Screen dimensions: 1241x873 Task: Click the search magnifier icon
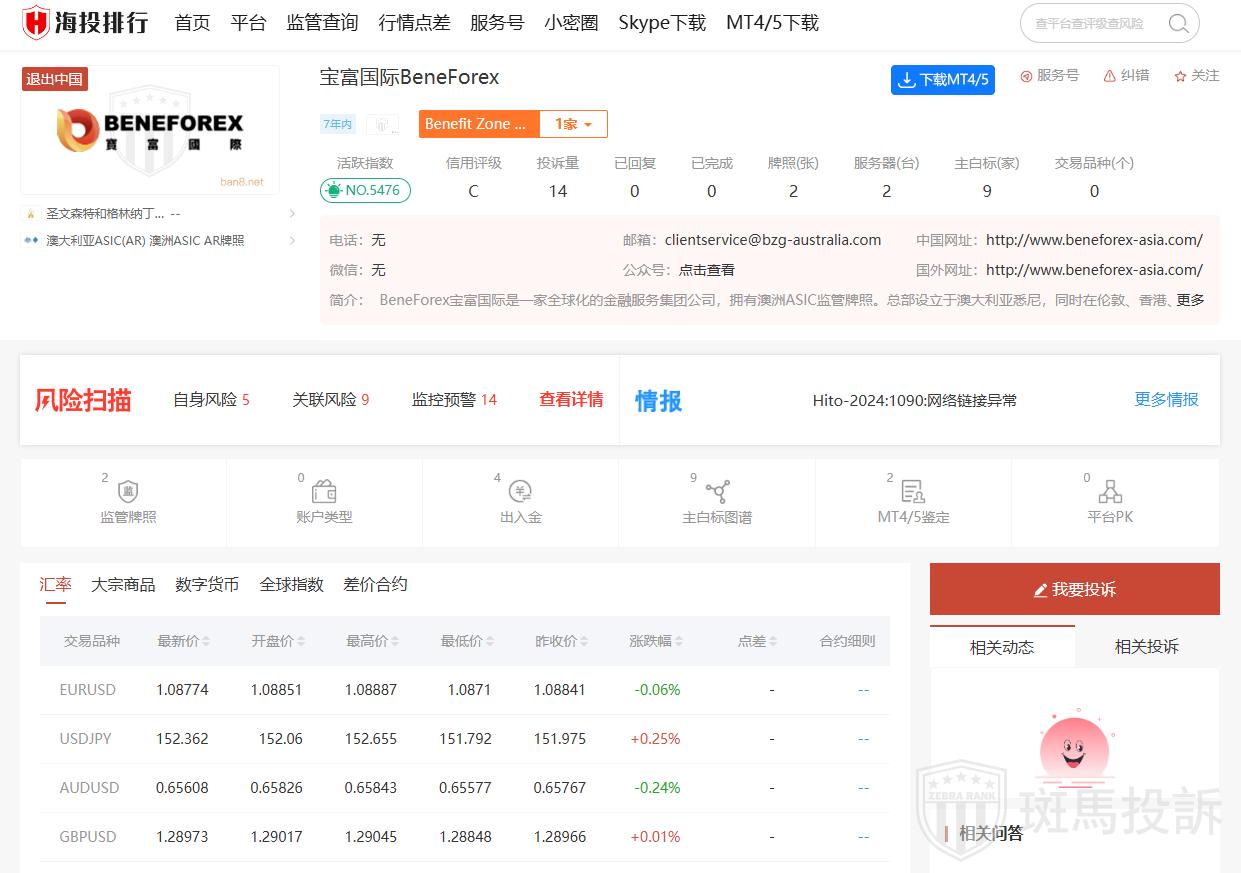[x=1178, y=24]
